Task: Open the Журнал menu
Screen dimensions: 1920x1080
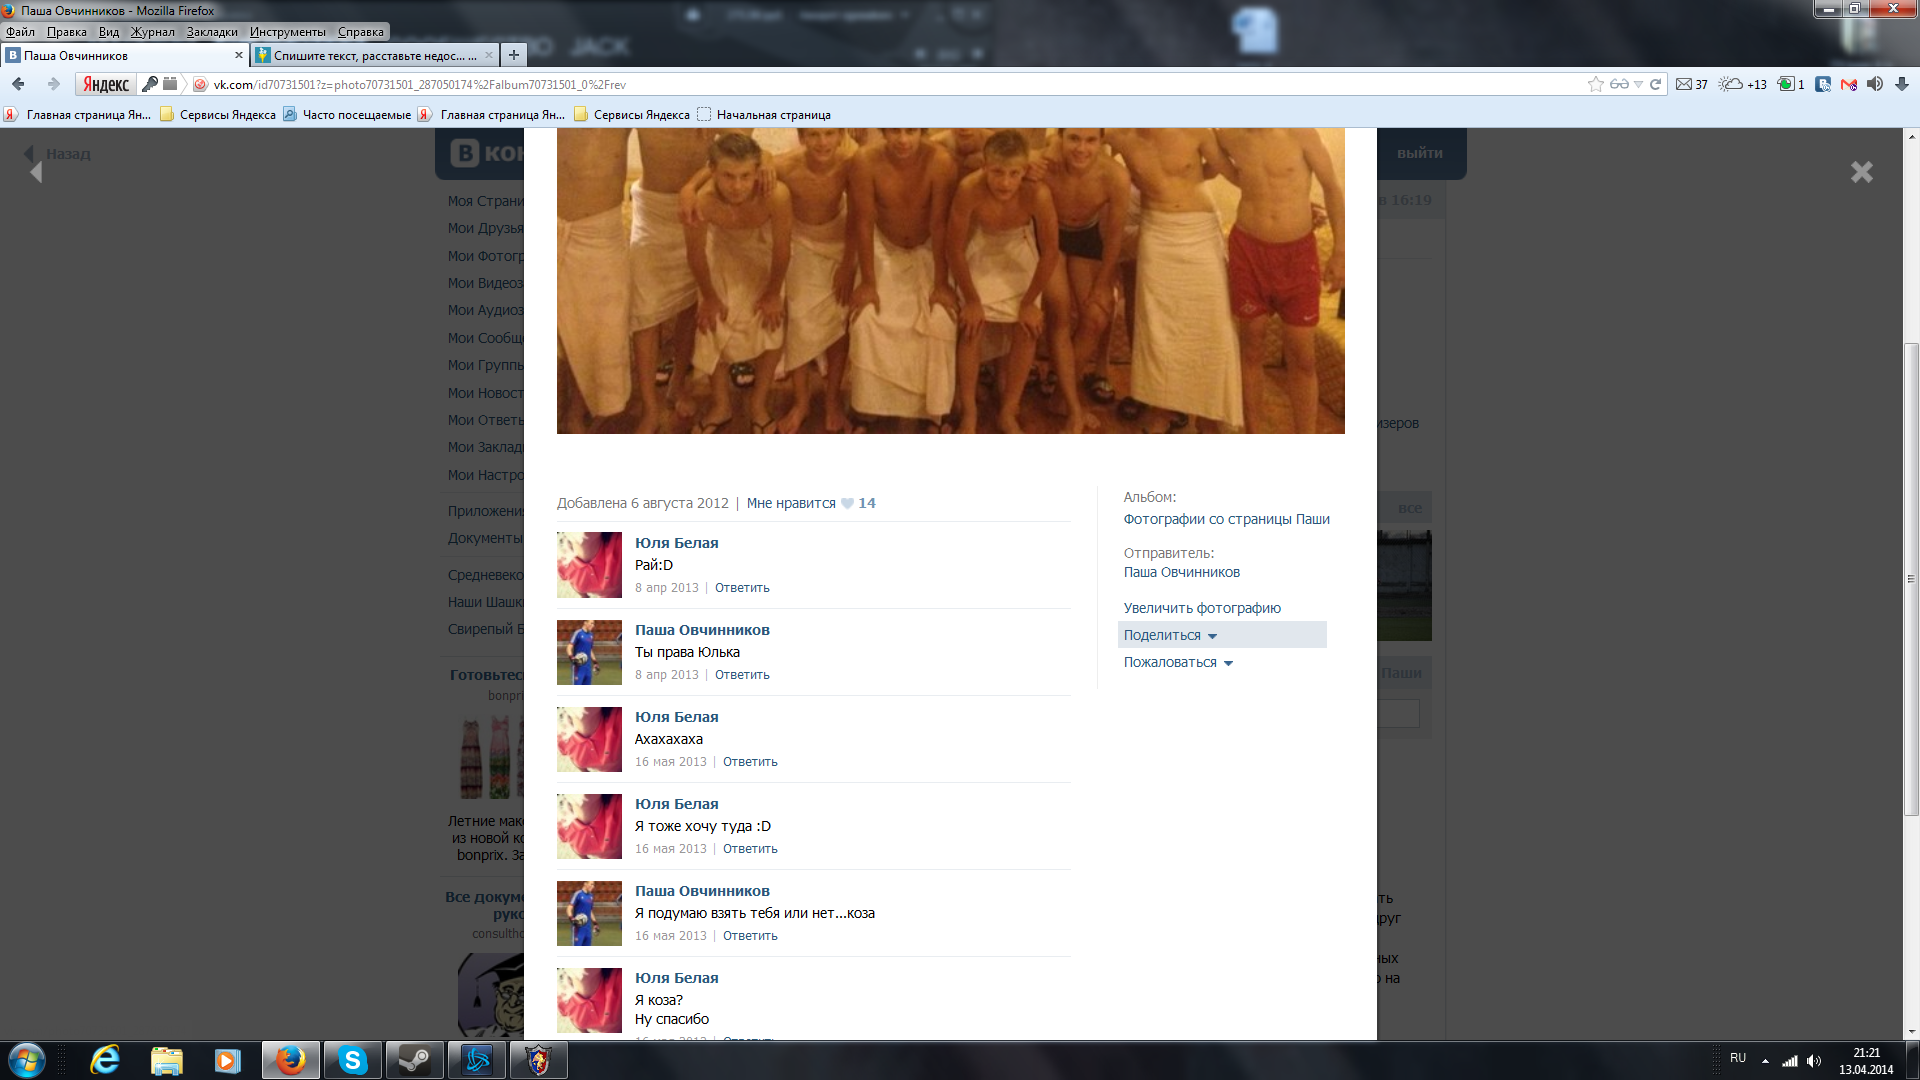Action: pos(152,32)
